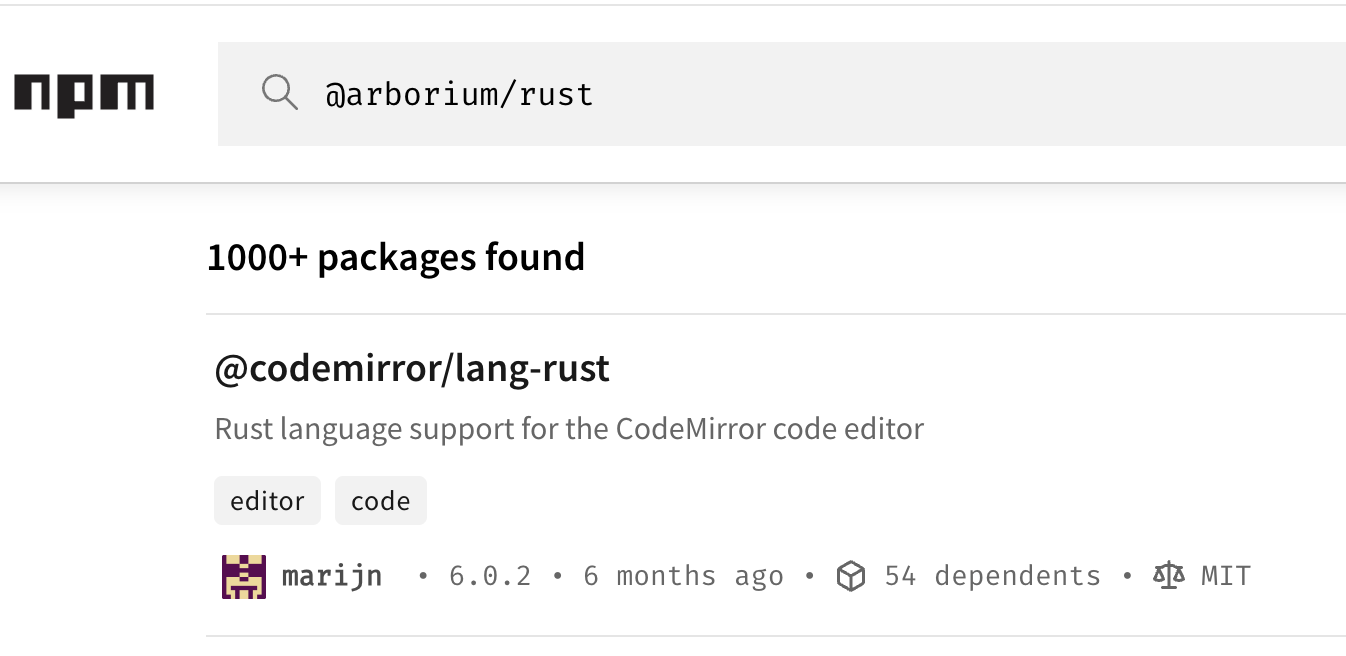Open the @codemirror/lang-rust package page

tap(412, 368)
